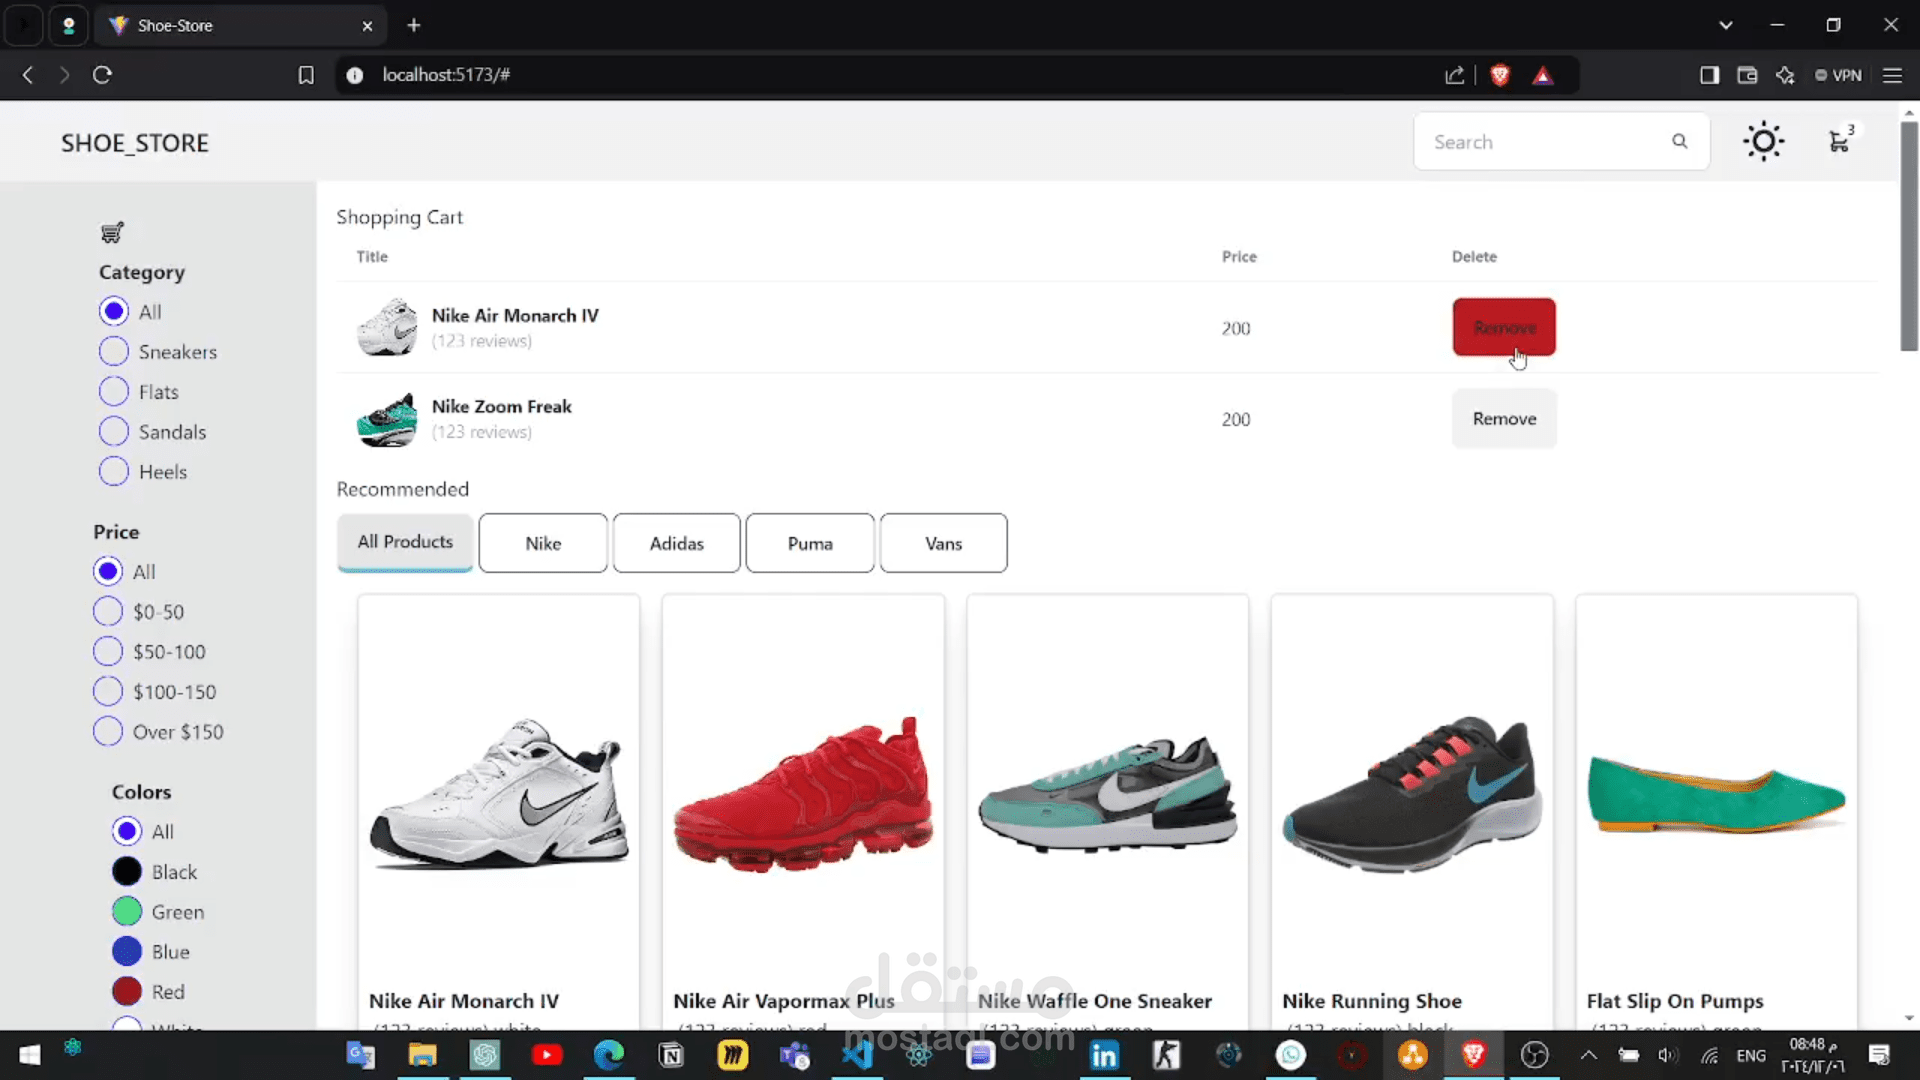Select the Sneakers category radio button

(x=114, y=352)
